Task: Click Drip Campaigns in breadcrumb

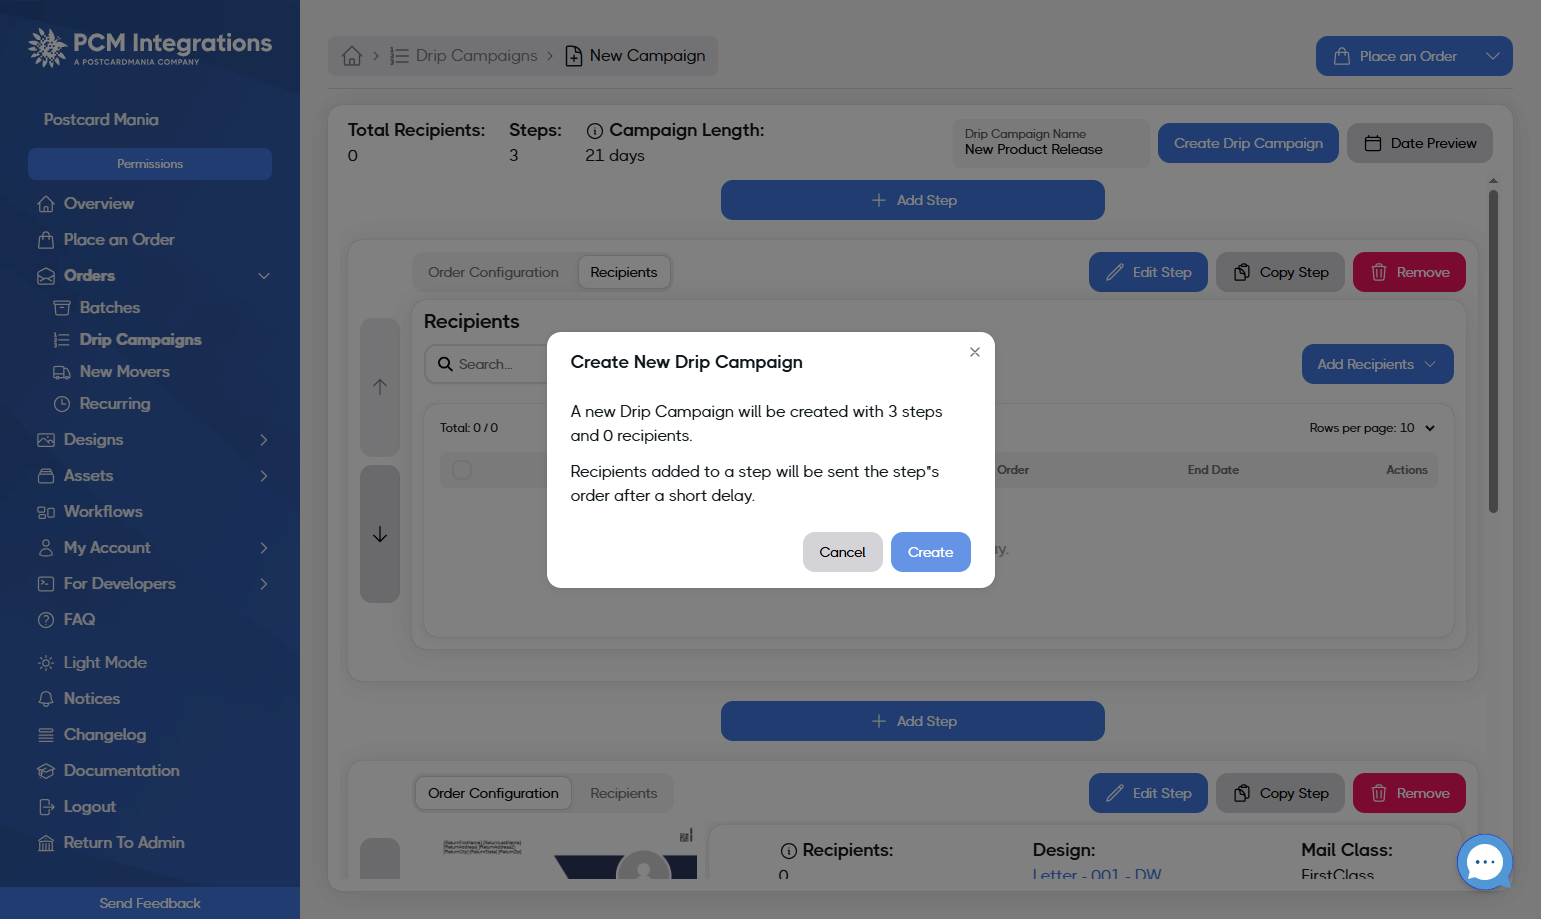Action: 464,56
